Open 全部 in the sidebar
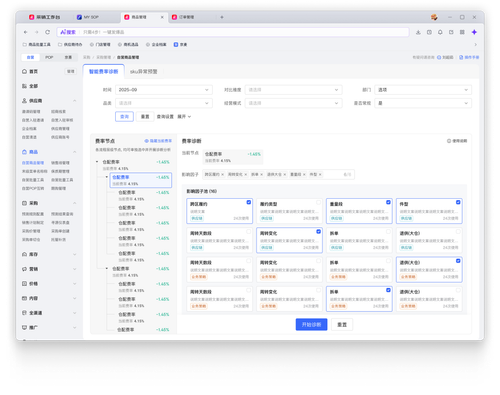This screenshot has width=500, height=395. coord(30,86)
